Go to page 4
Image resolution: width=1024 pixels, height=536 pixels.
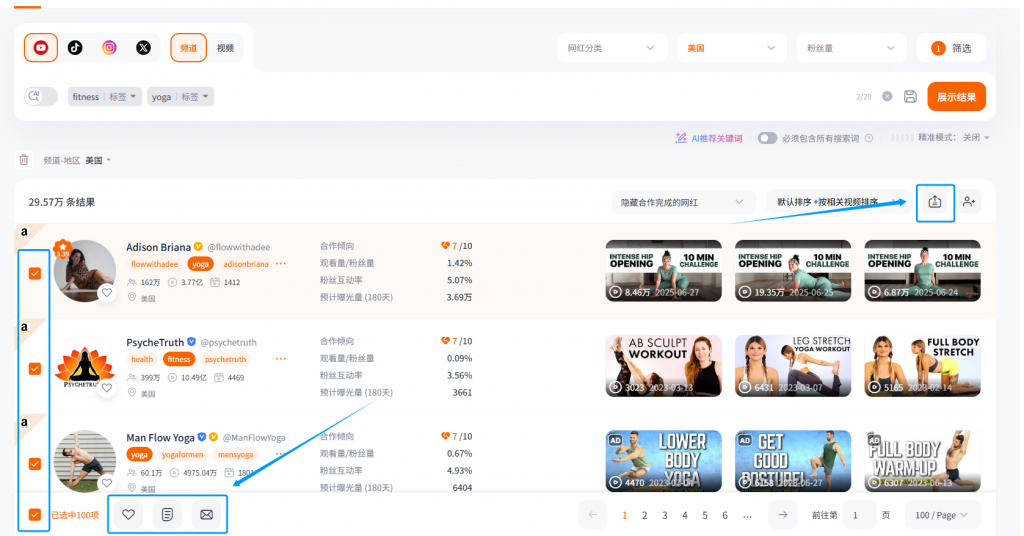tap(684, 515)
